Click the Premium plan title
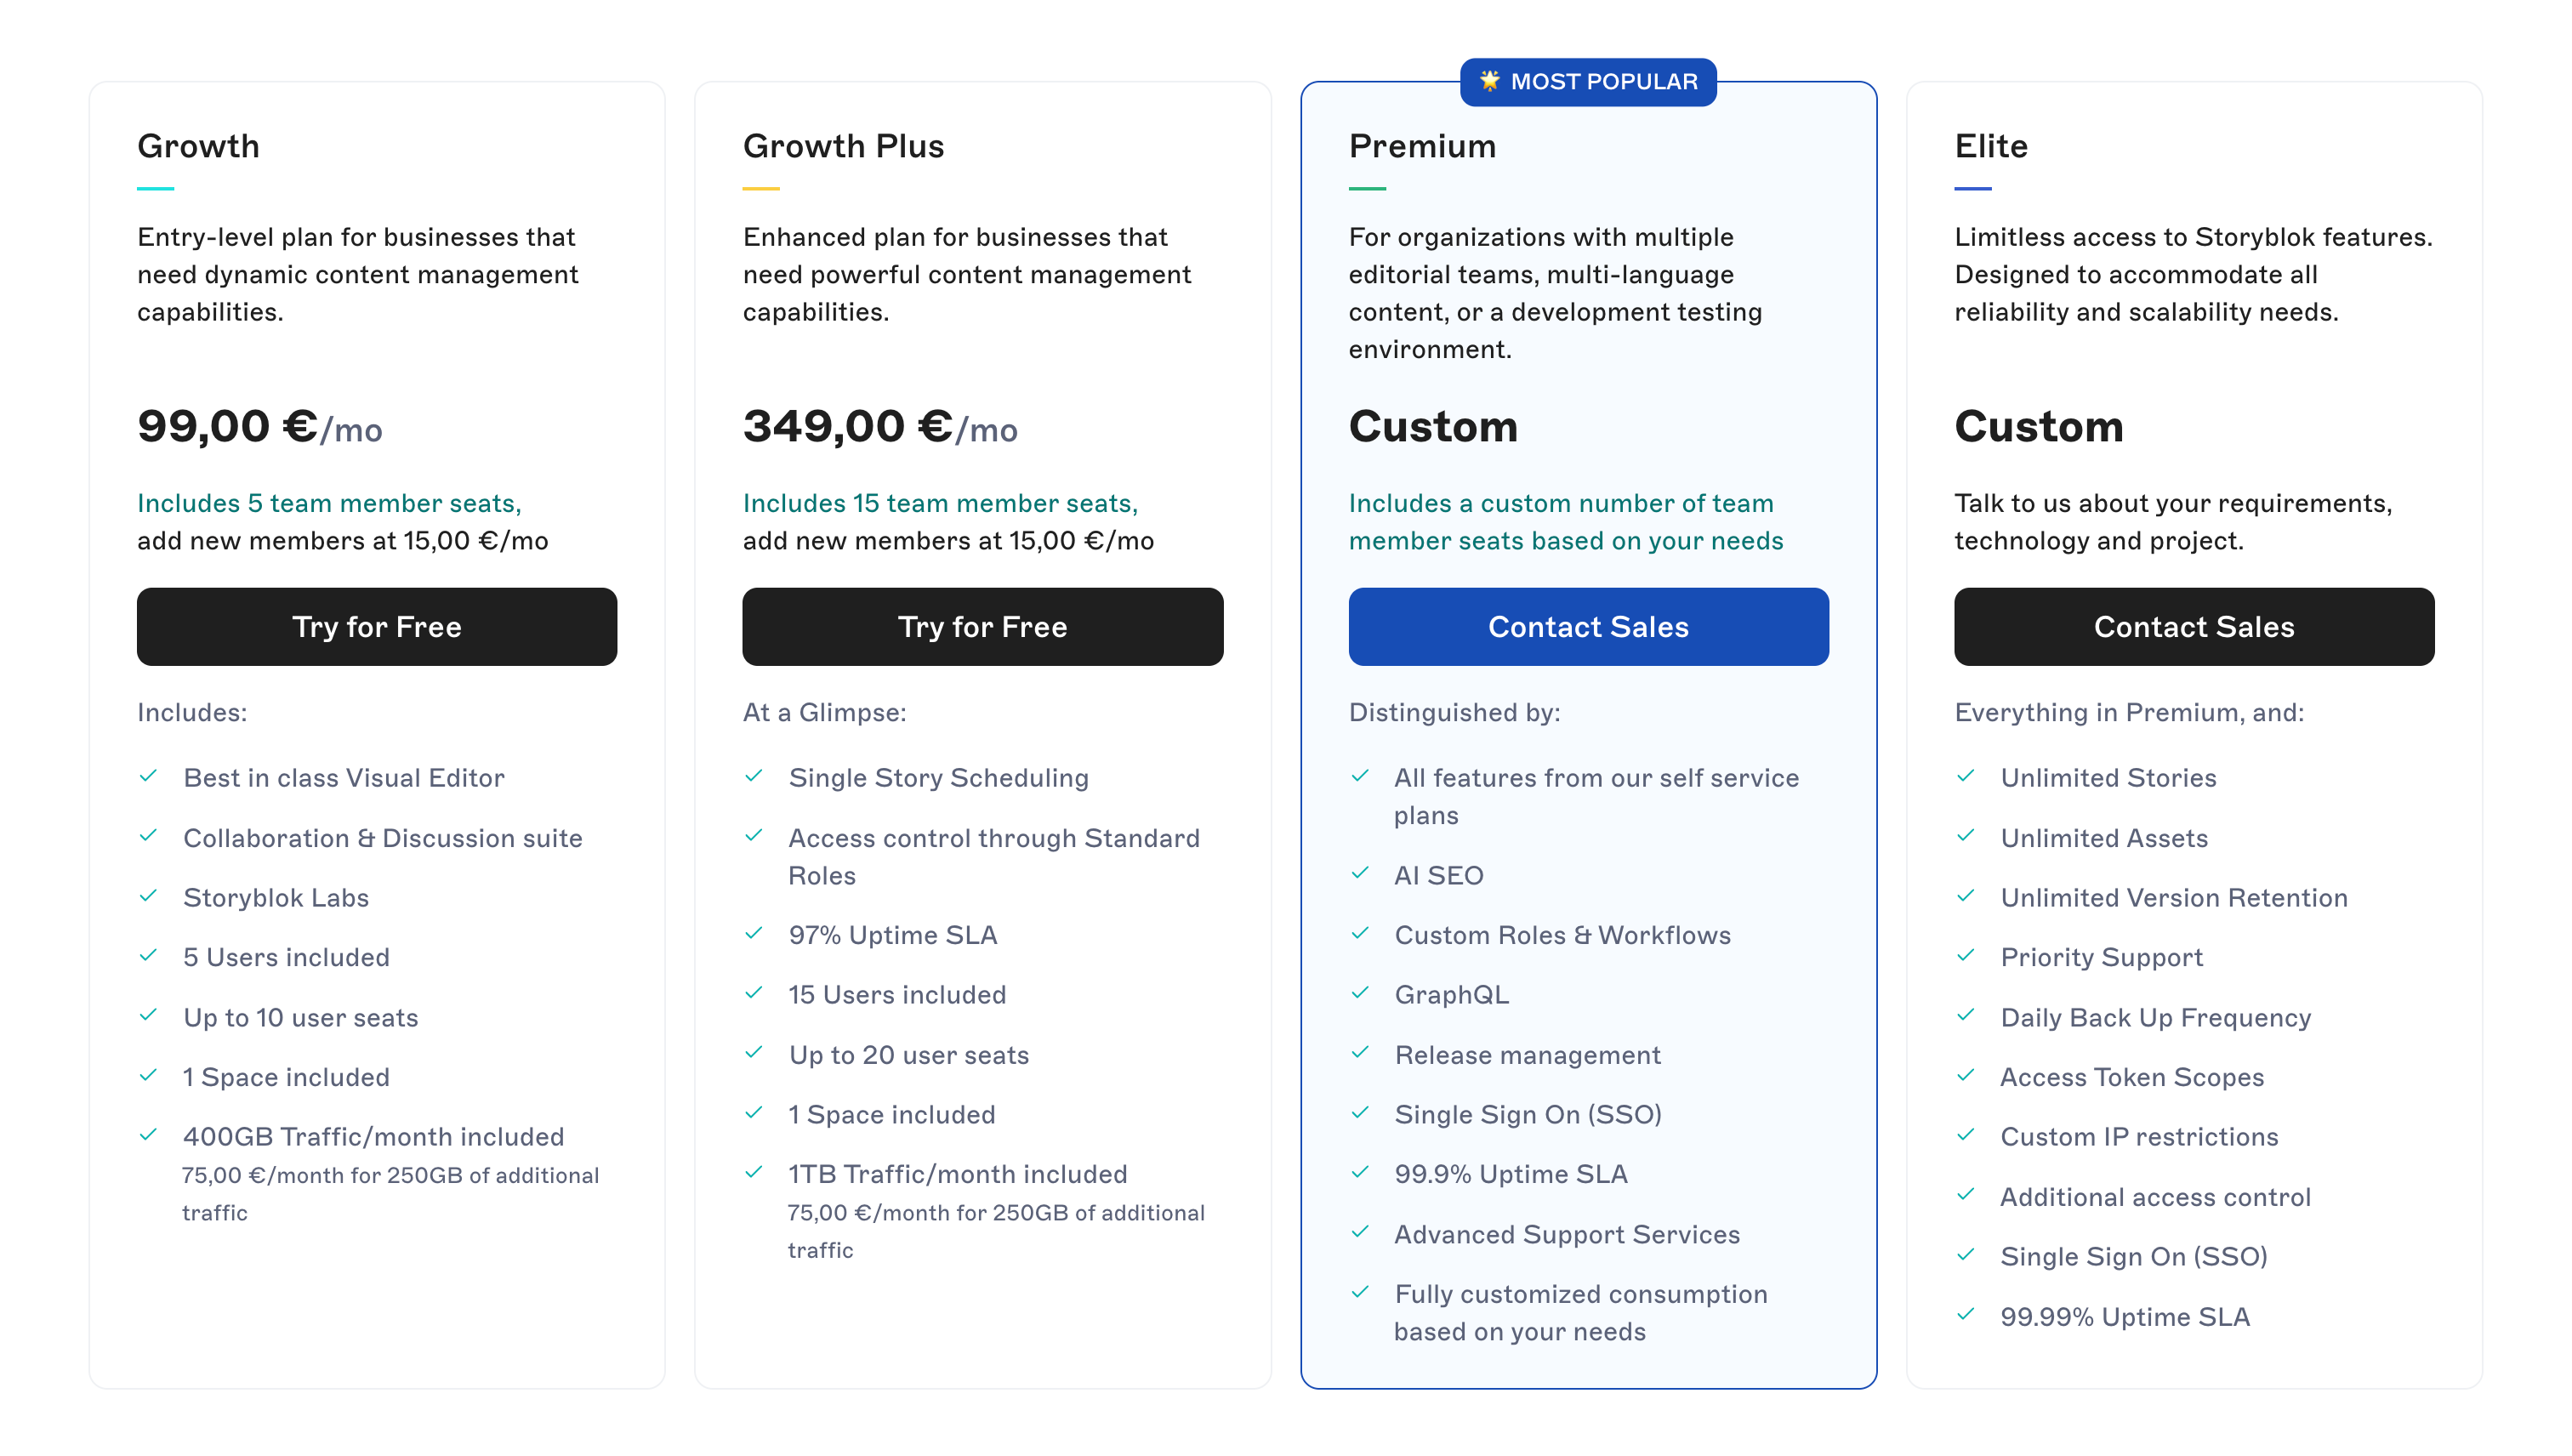The image size is (2572, 1456). (x=1422, y=146)
